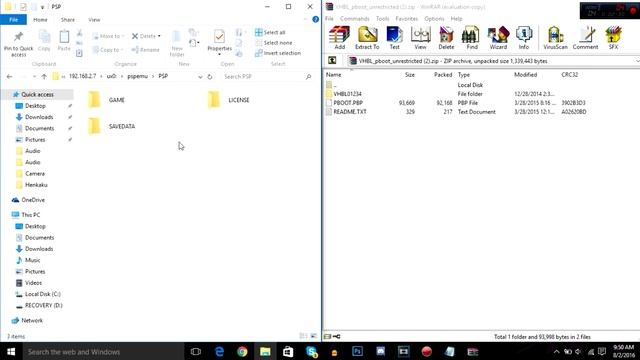The image size is (640, 360).
Task: Sort WinRAR list by Size column
Action: coord(409,75)
